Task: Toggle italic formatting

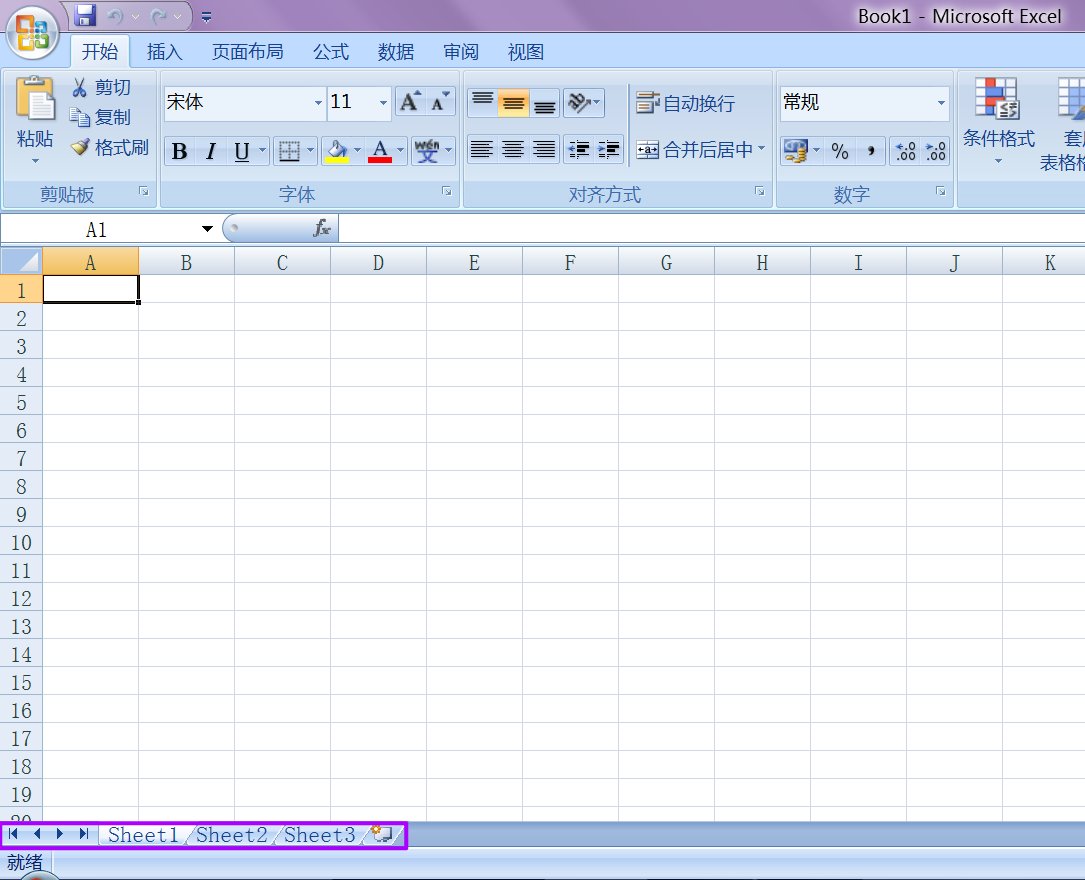Action: 211,151
